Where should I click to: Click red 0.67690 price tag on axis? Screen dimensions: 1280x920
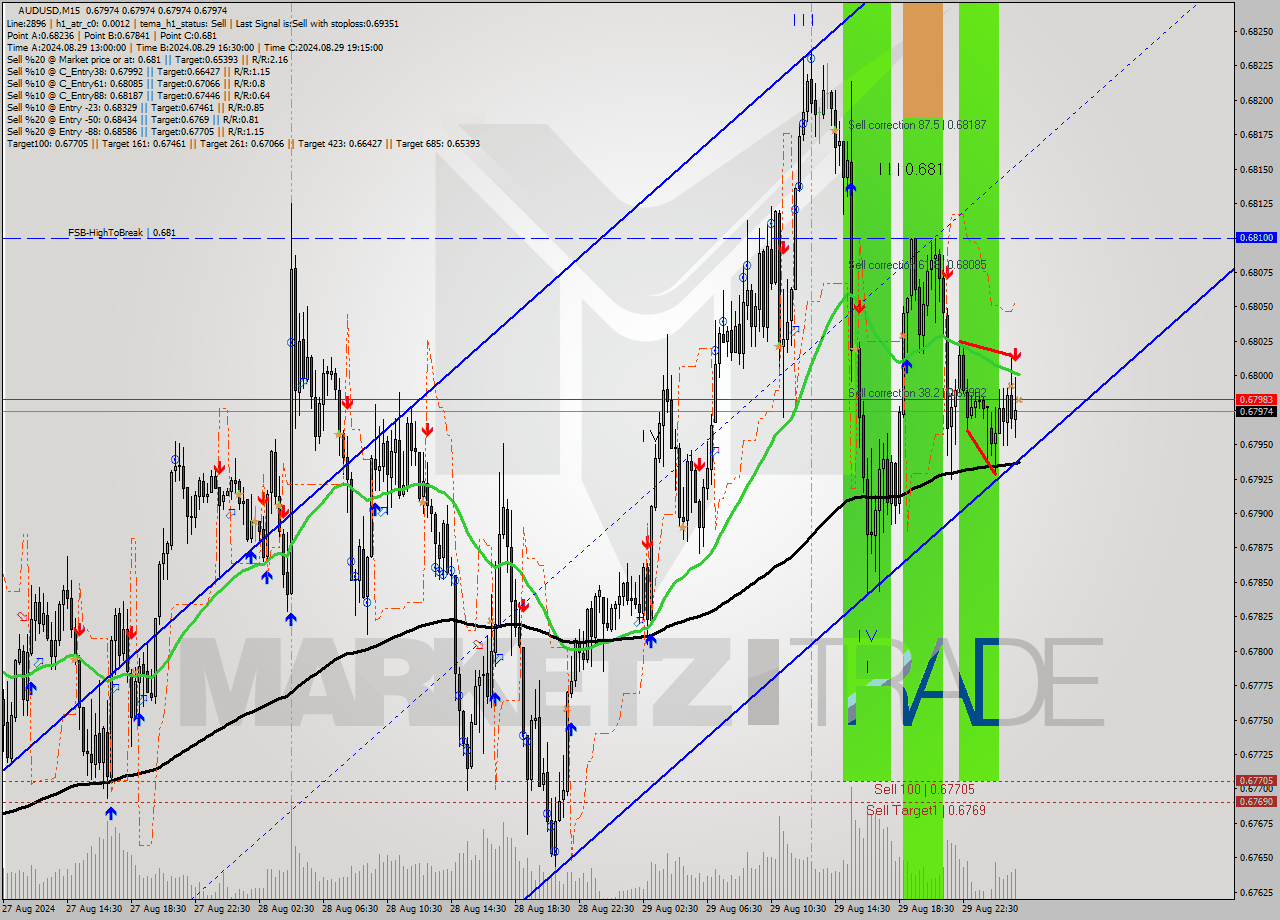[x=1256, y=801]
